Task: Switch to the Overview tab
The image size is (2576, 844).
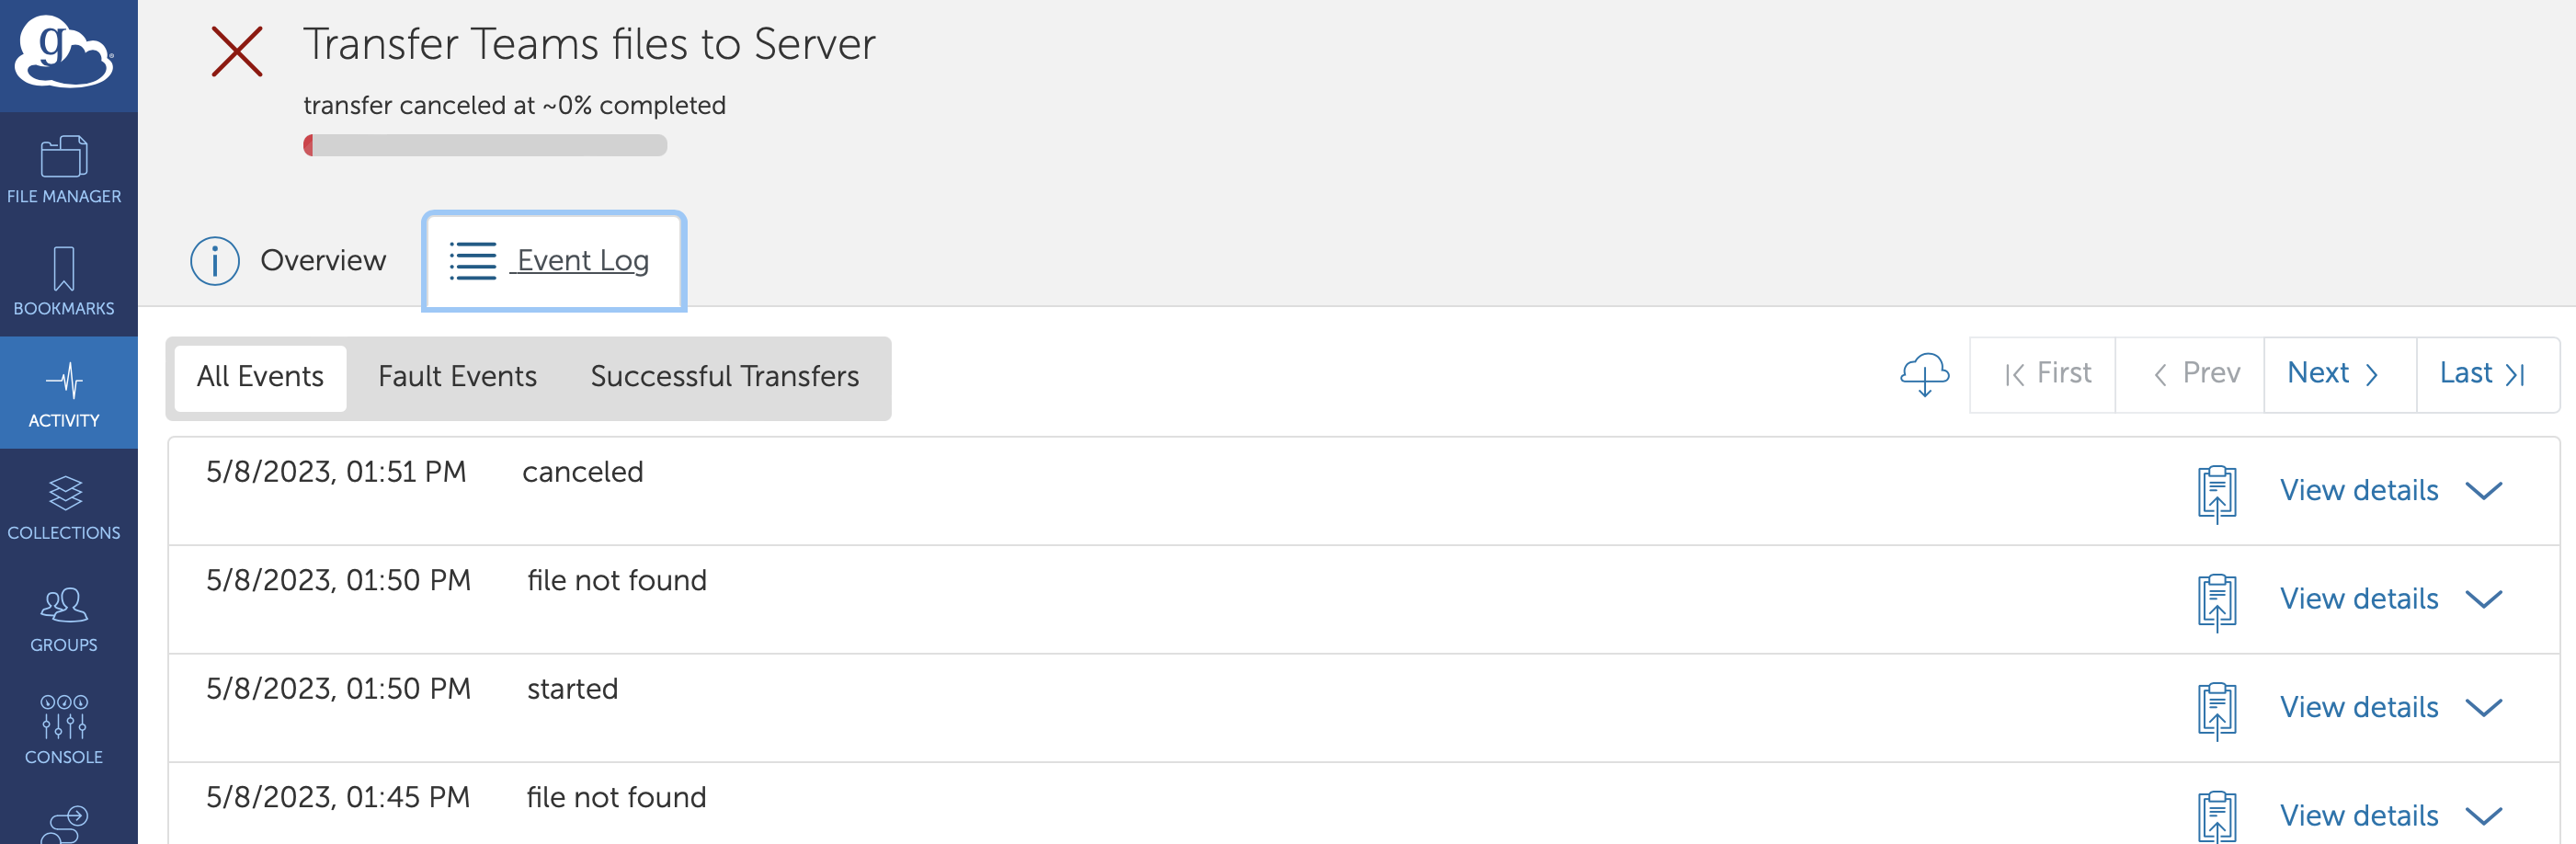Action: 289,260
